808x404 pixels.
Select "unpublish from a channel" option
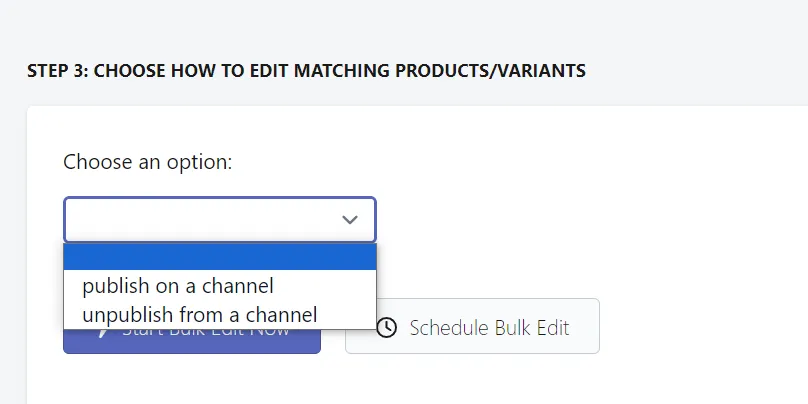pyautogui.click(x=220, y=314)
